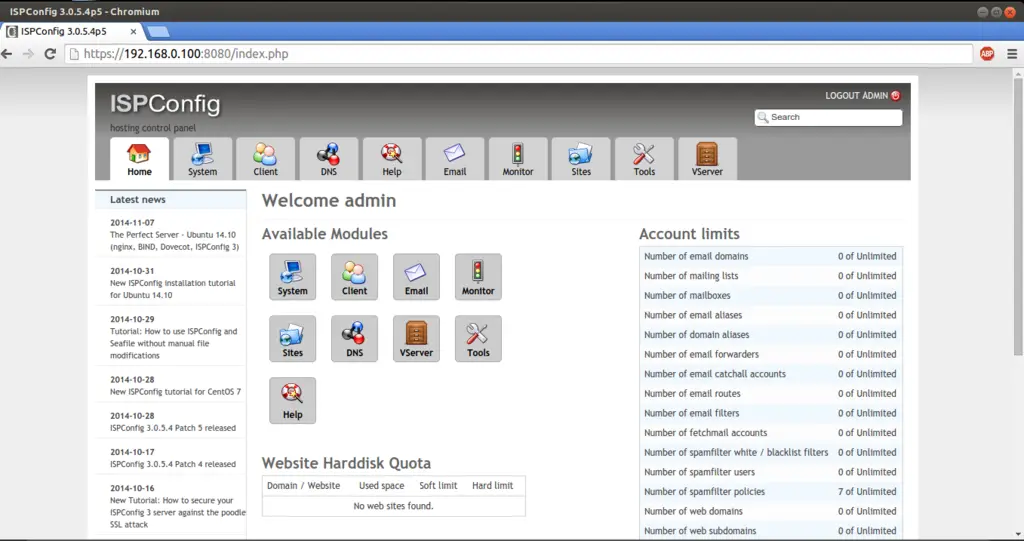
Task: Click the LOGOUT ADMIN link
Action: 856,95
